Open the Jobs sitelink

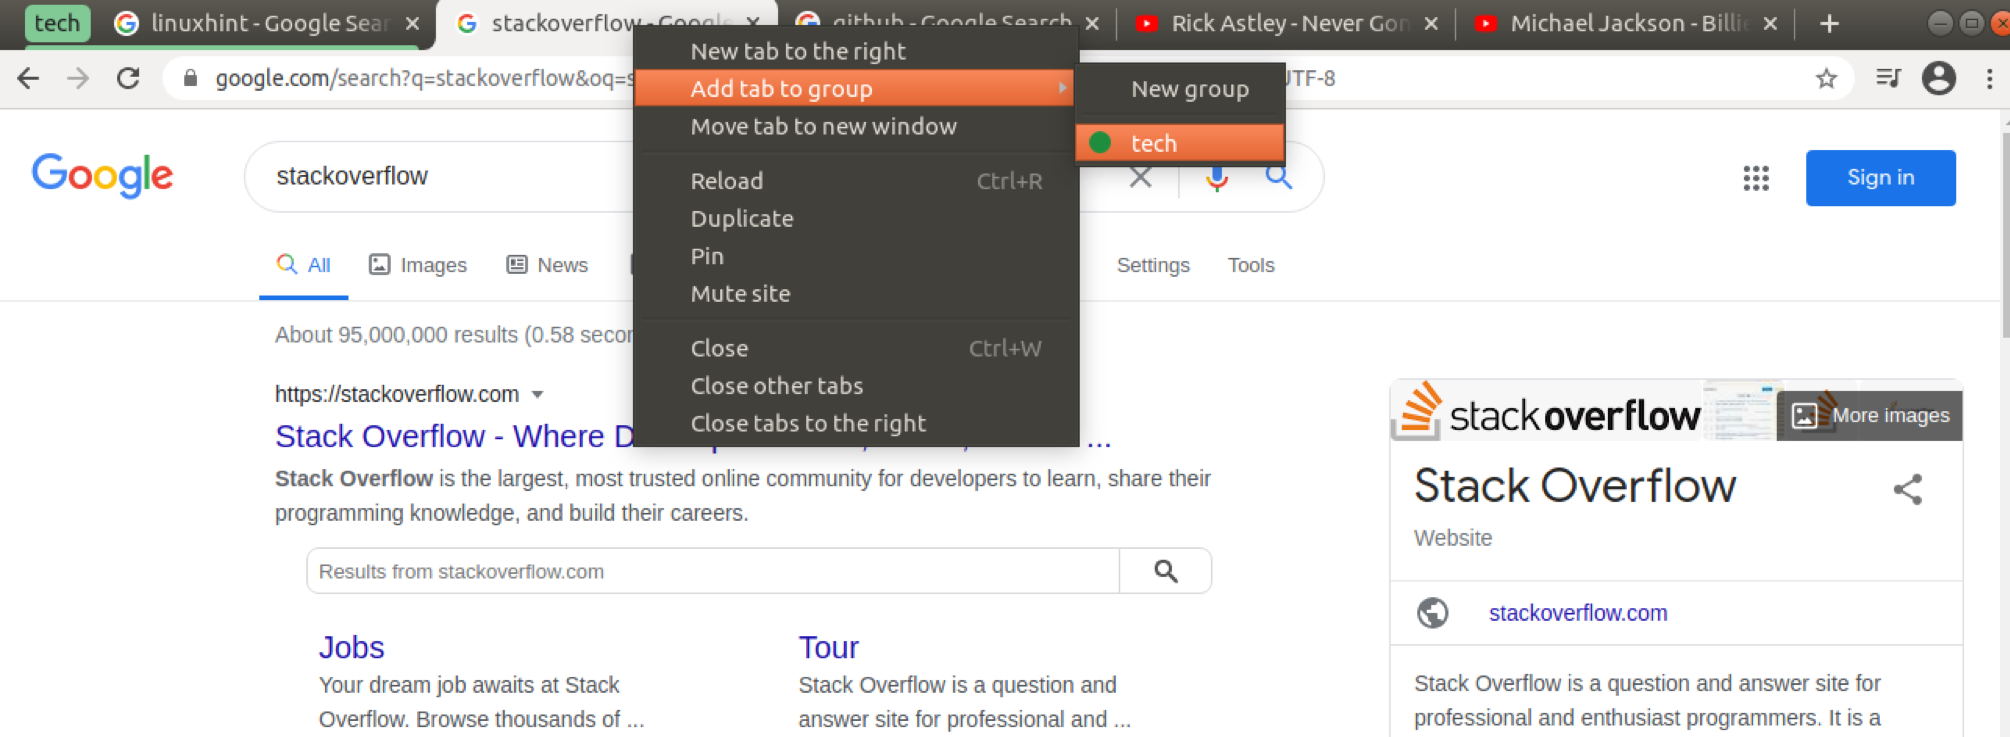click(x=351, y=647)
